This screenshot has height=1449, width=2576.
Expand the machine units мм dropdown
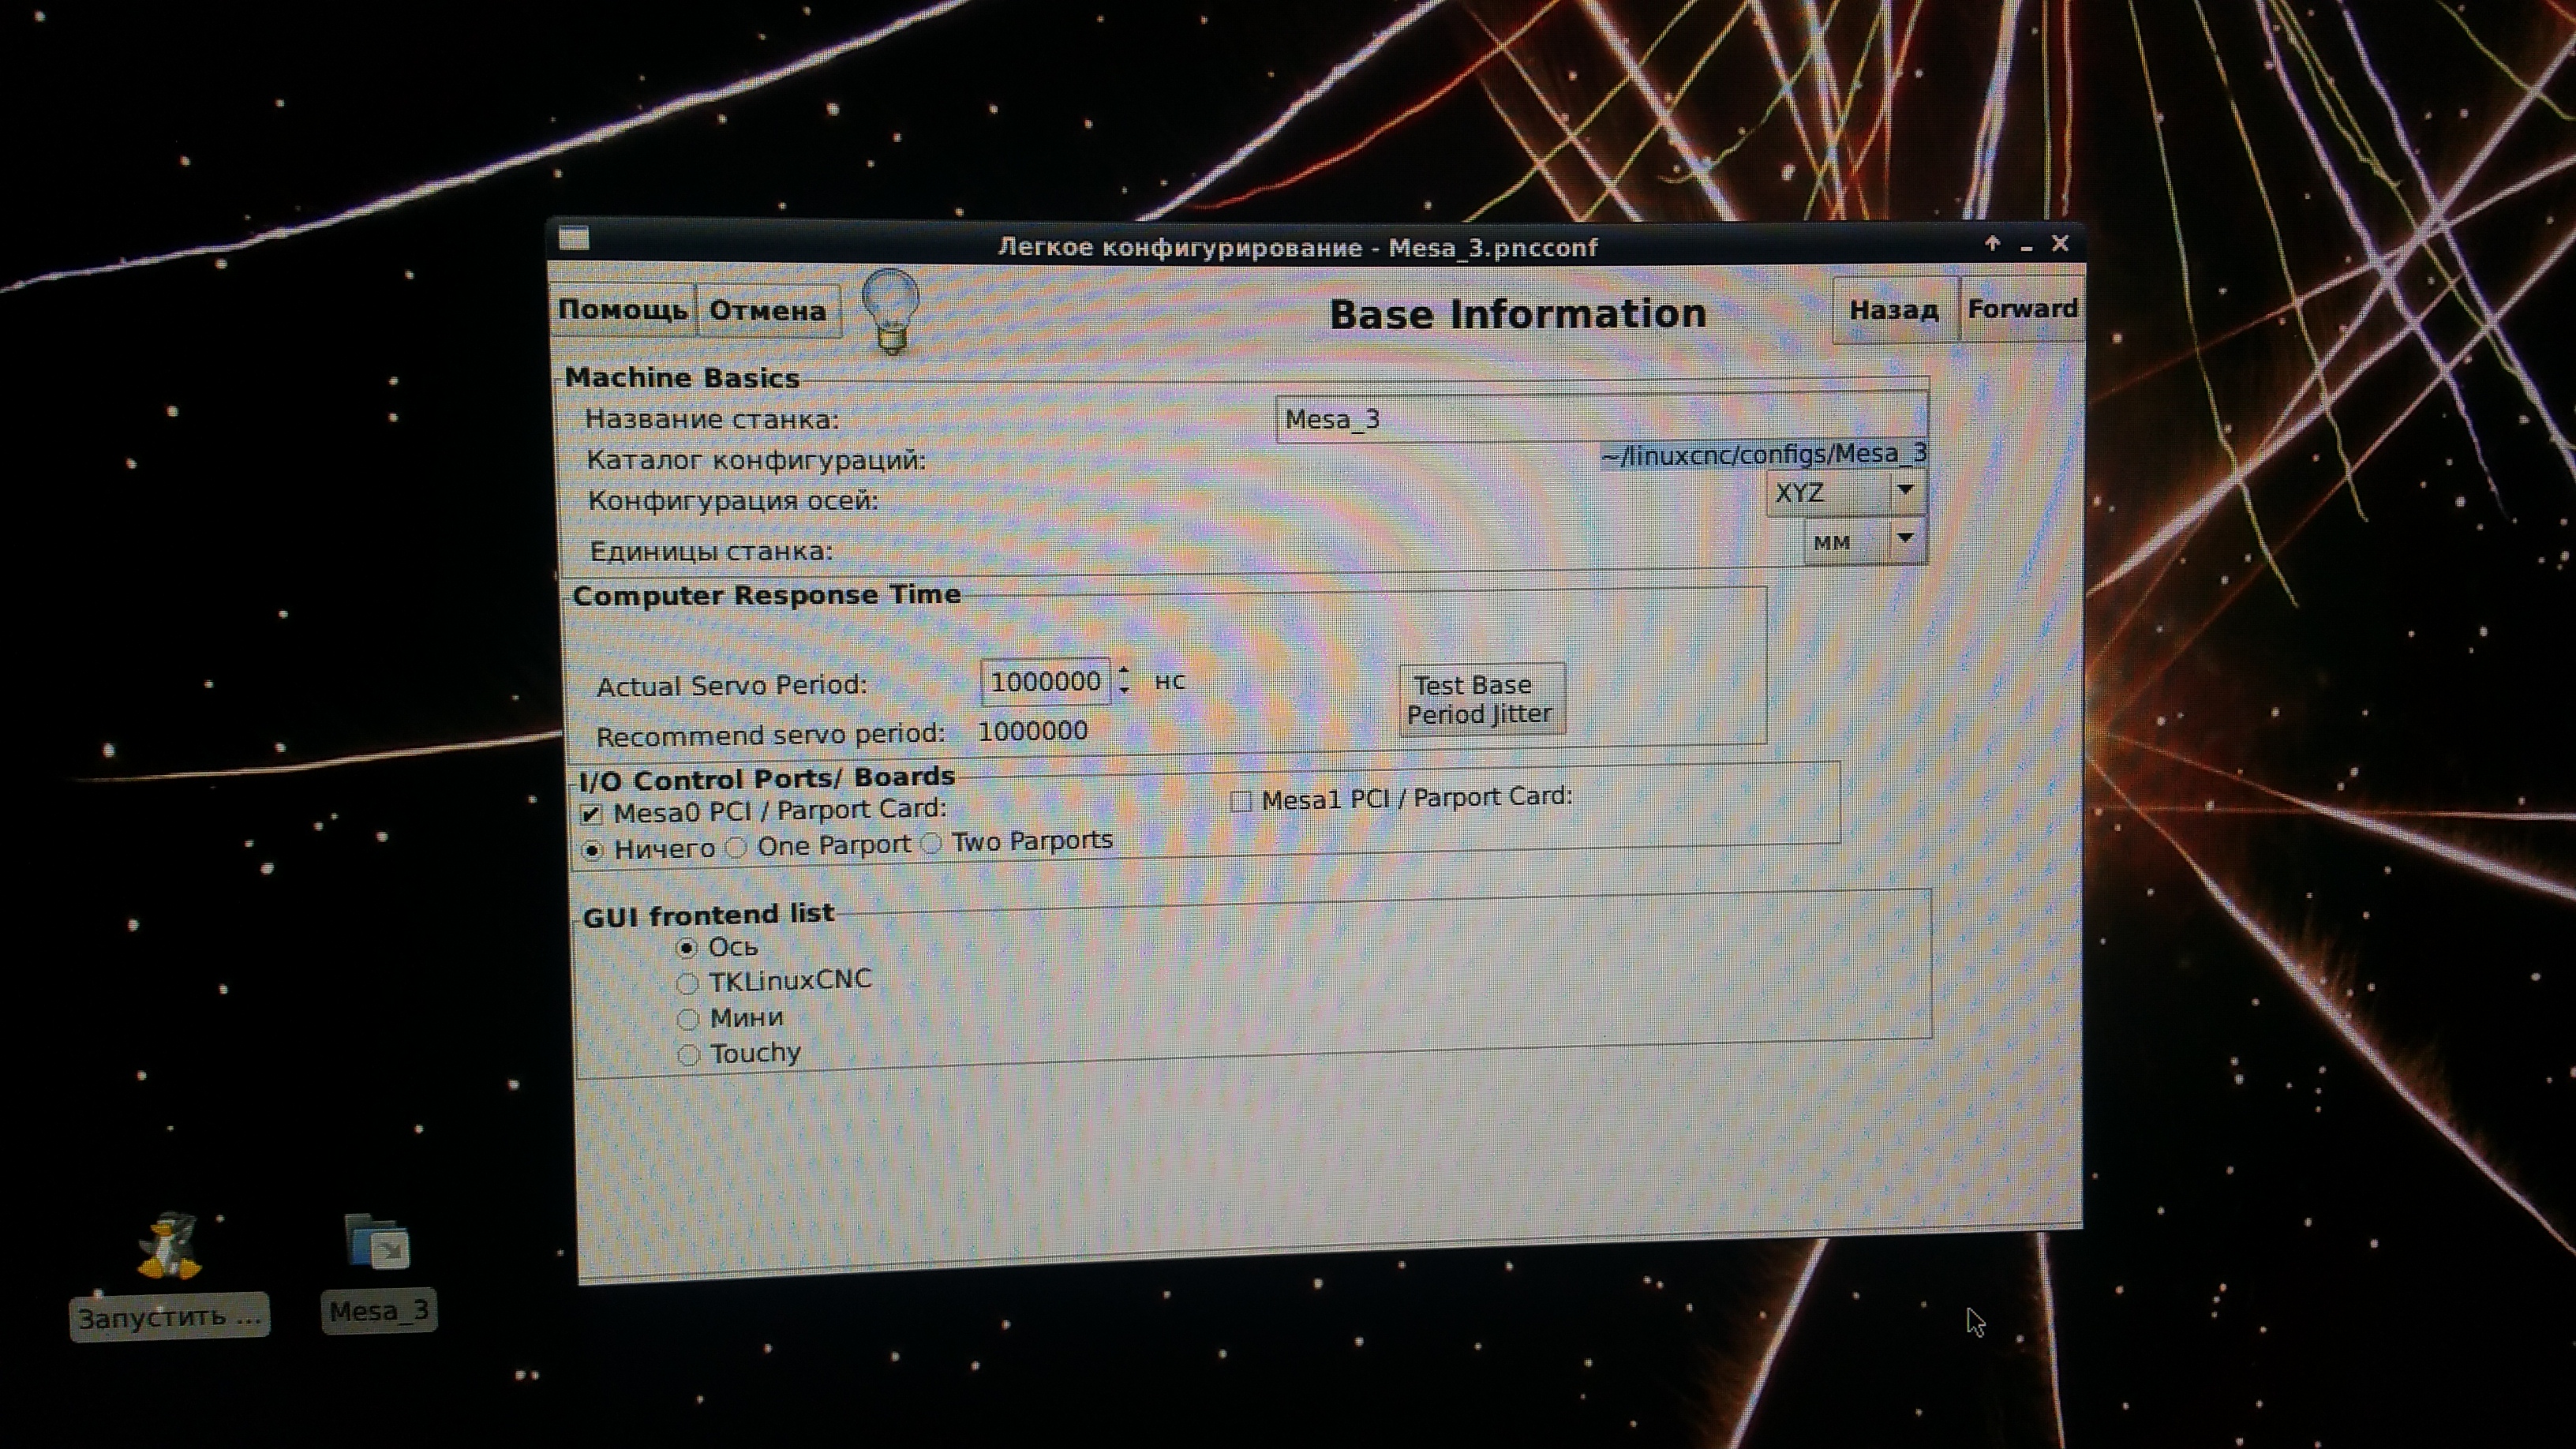(x=1865, y=541)
